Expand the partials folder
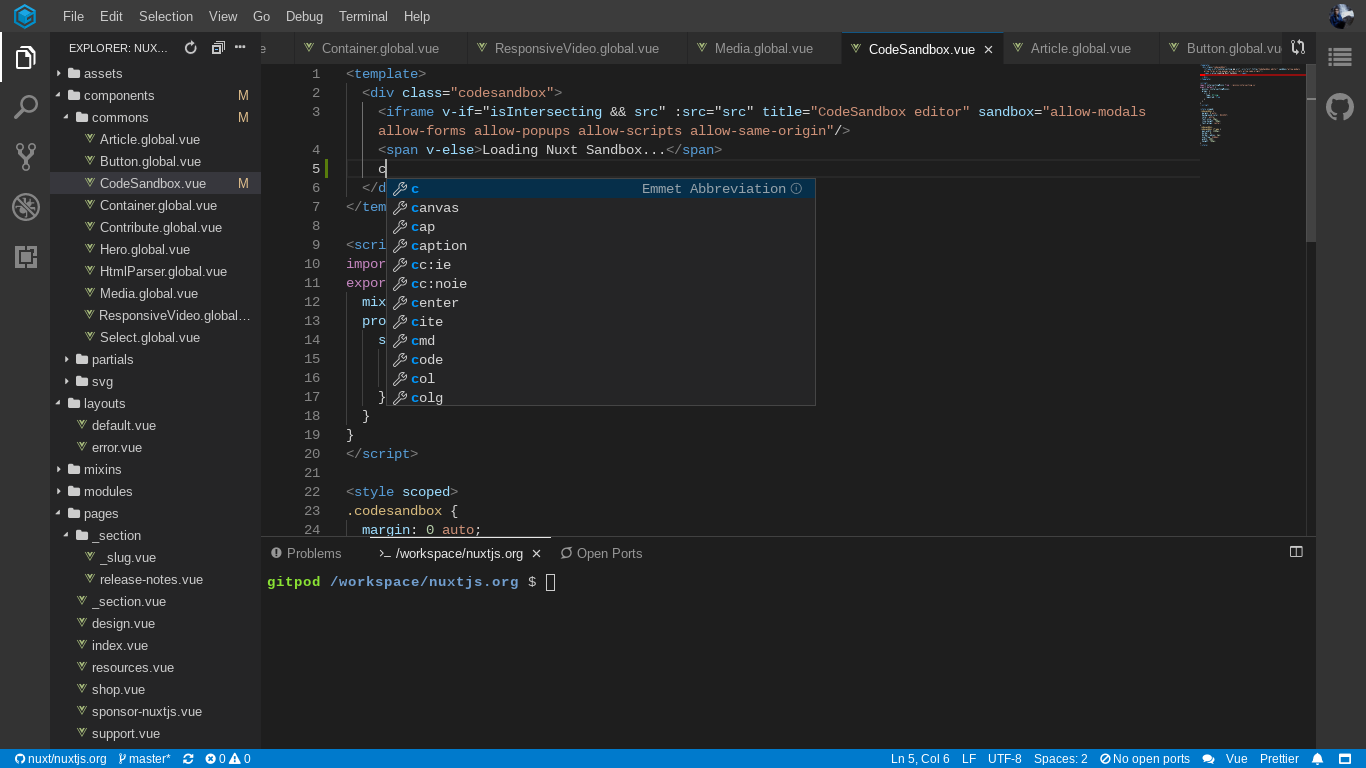The width and height of the screenshot is (1366, 768). (x=112, y=359)
